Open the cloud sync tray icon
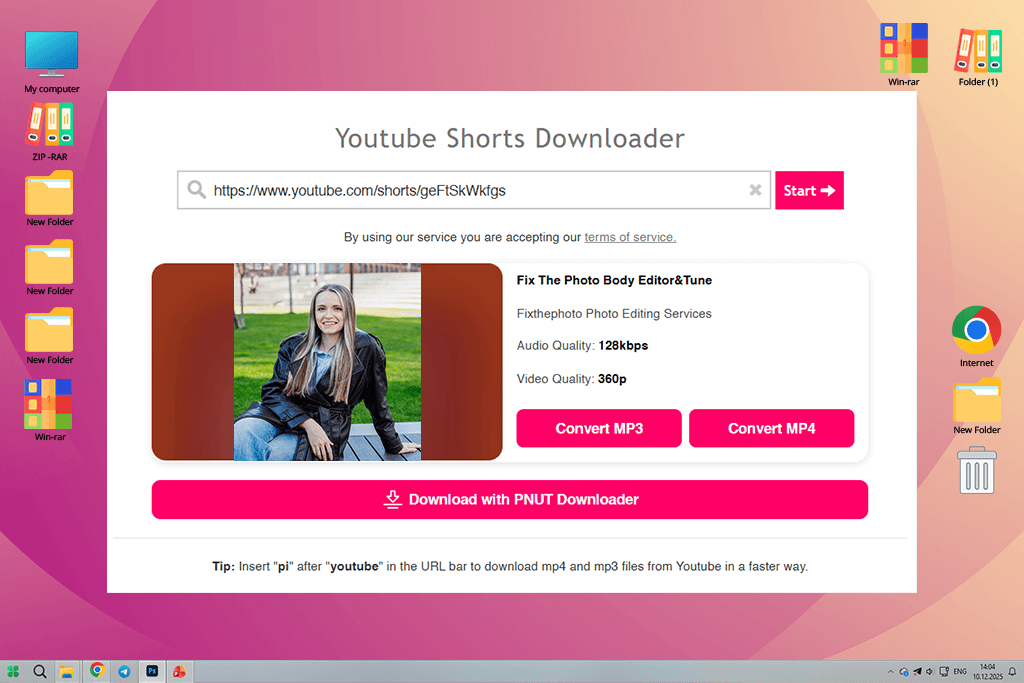This screenshot has height=683, width=1024. pos(904,671)
